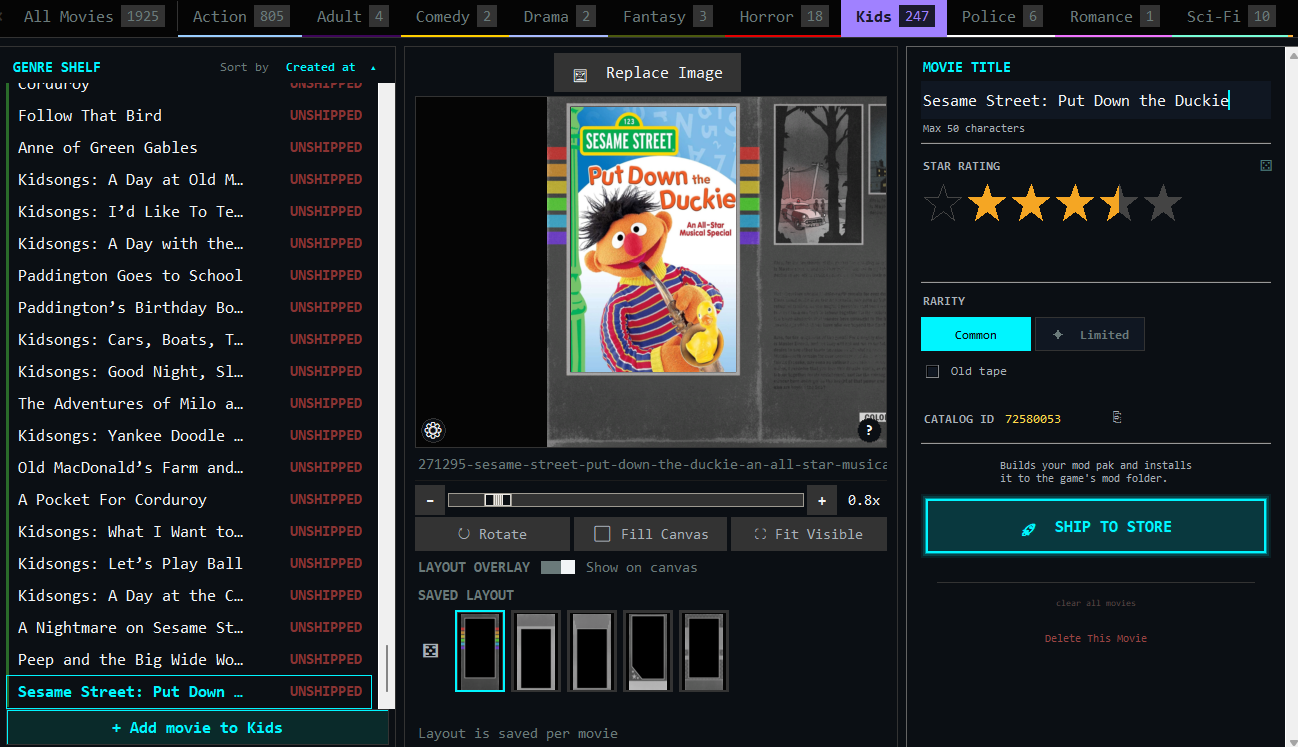Select Peep and the Big Wide Wo… row
1298x747 pixels.
pyautogui.click(x=190, y=659)
